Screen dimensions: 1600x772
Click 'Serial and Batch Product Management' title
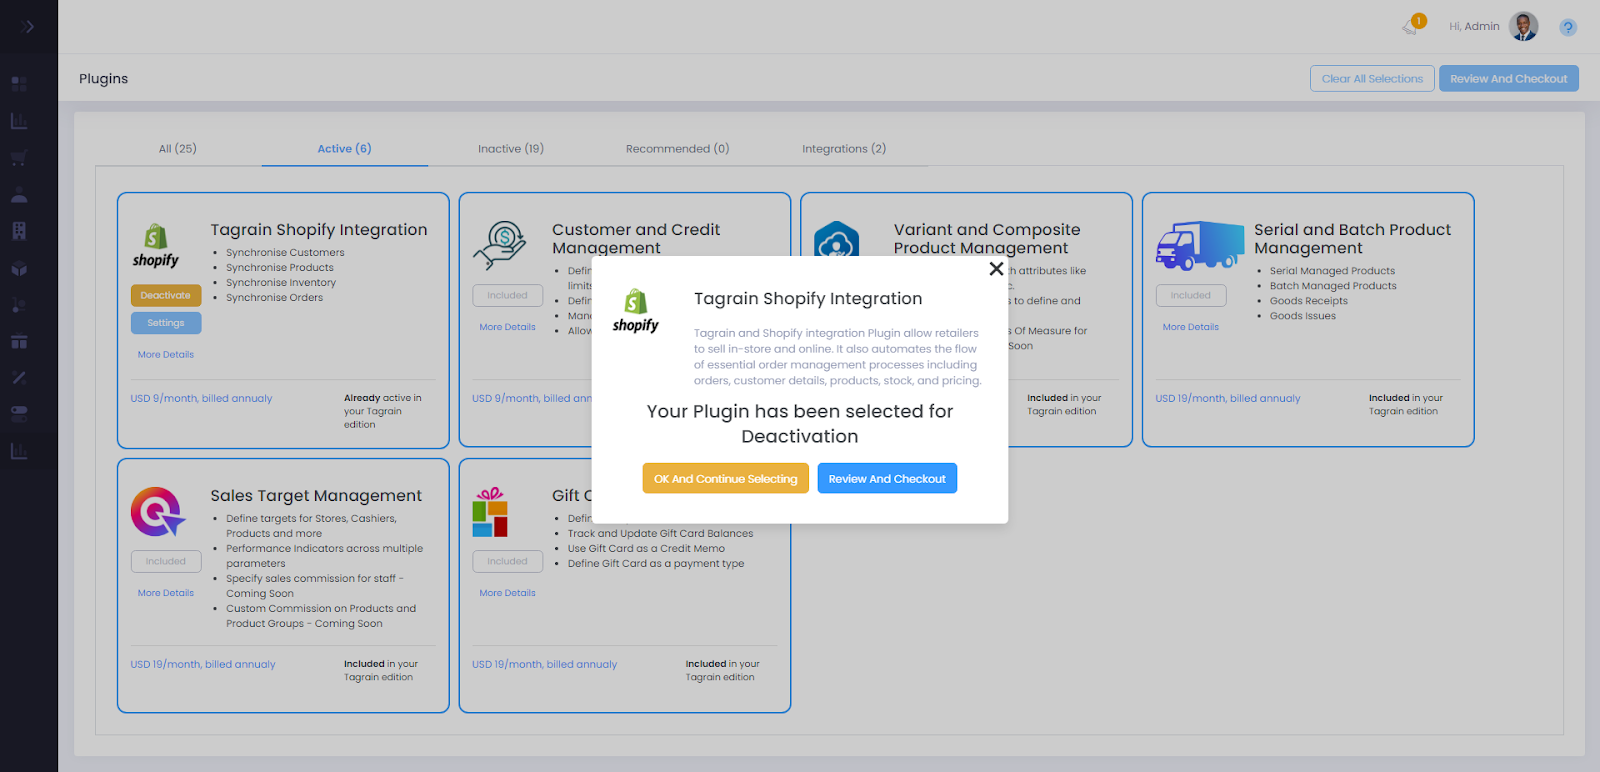pos(1352,239)
